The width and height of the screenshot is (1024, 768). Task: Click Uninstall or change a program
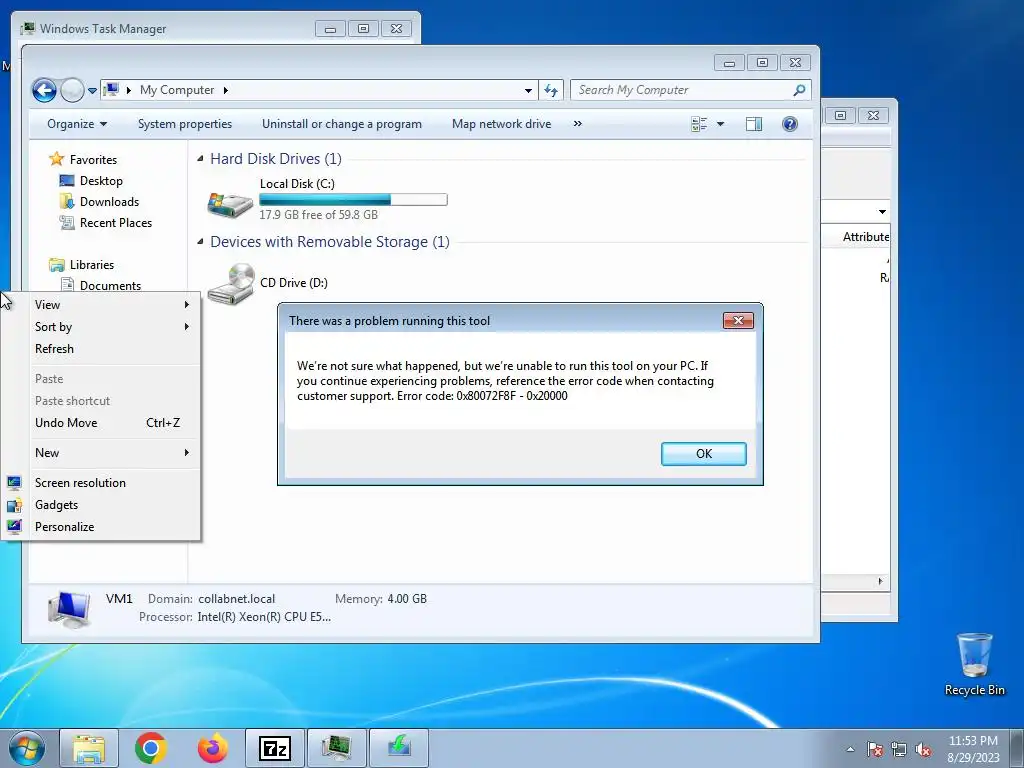point(342,124)
